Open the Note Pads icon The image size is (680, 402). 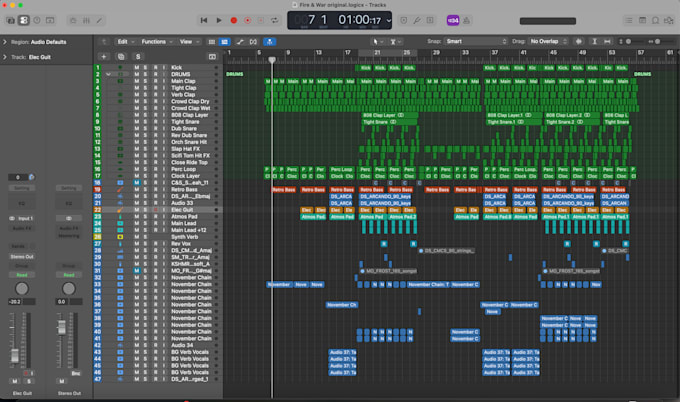coord(642,20)
